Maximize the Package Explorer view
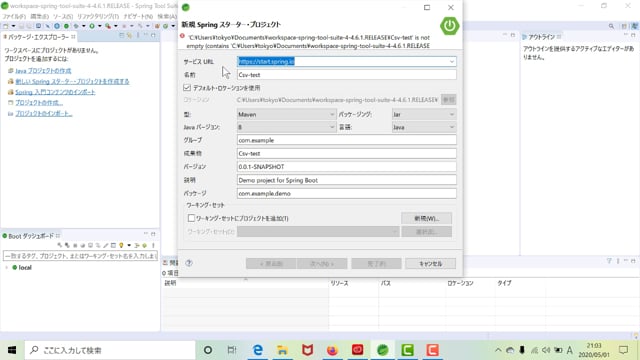Screen dimensions: 640x360 click(x=153, y=36)
